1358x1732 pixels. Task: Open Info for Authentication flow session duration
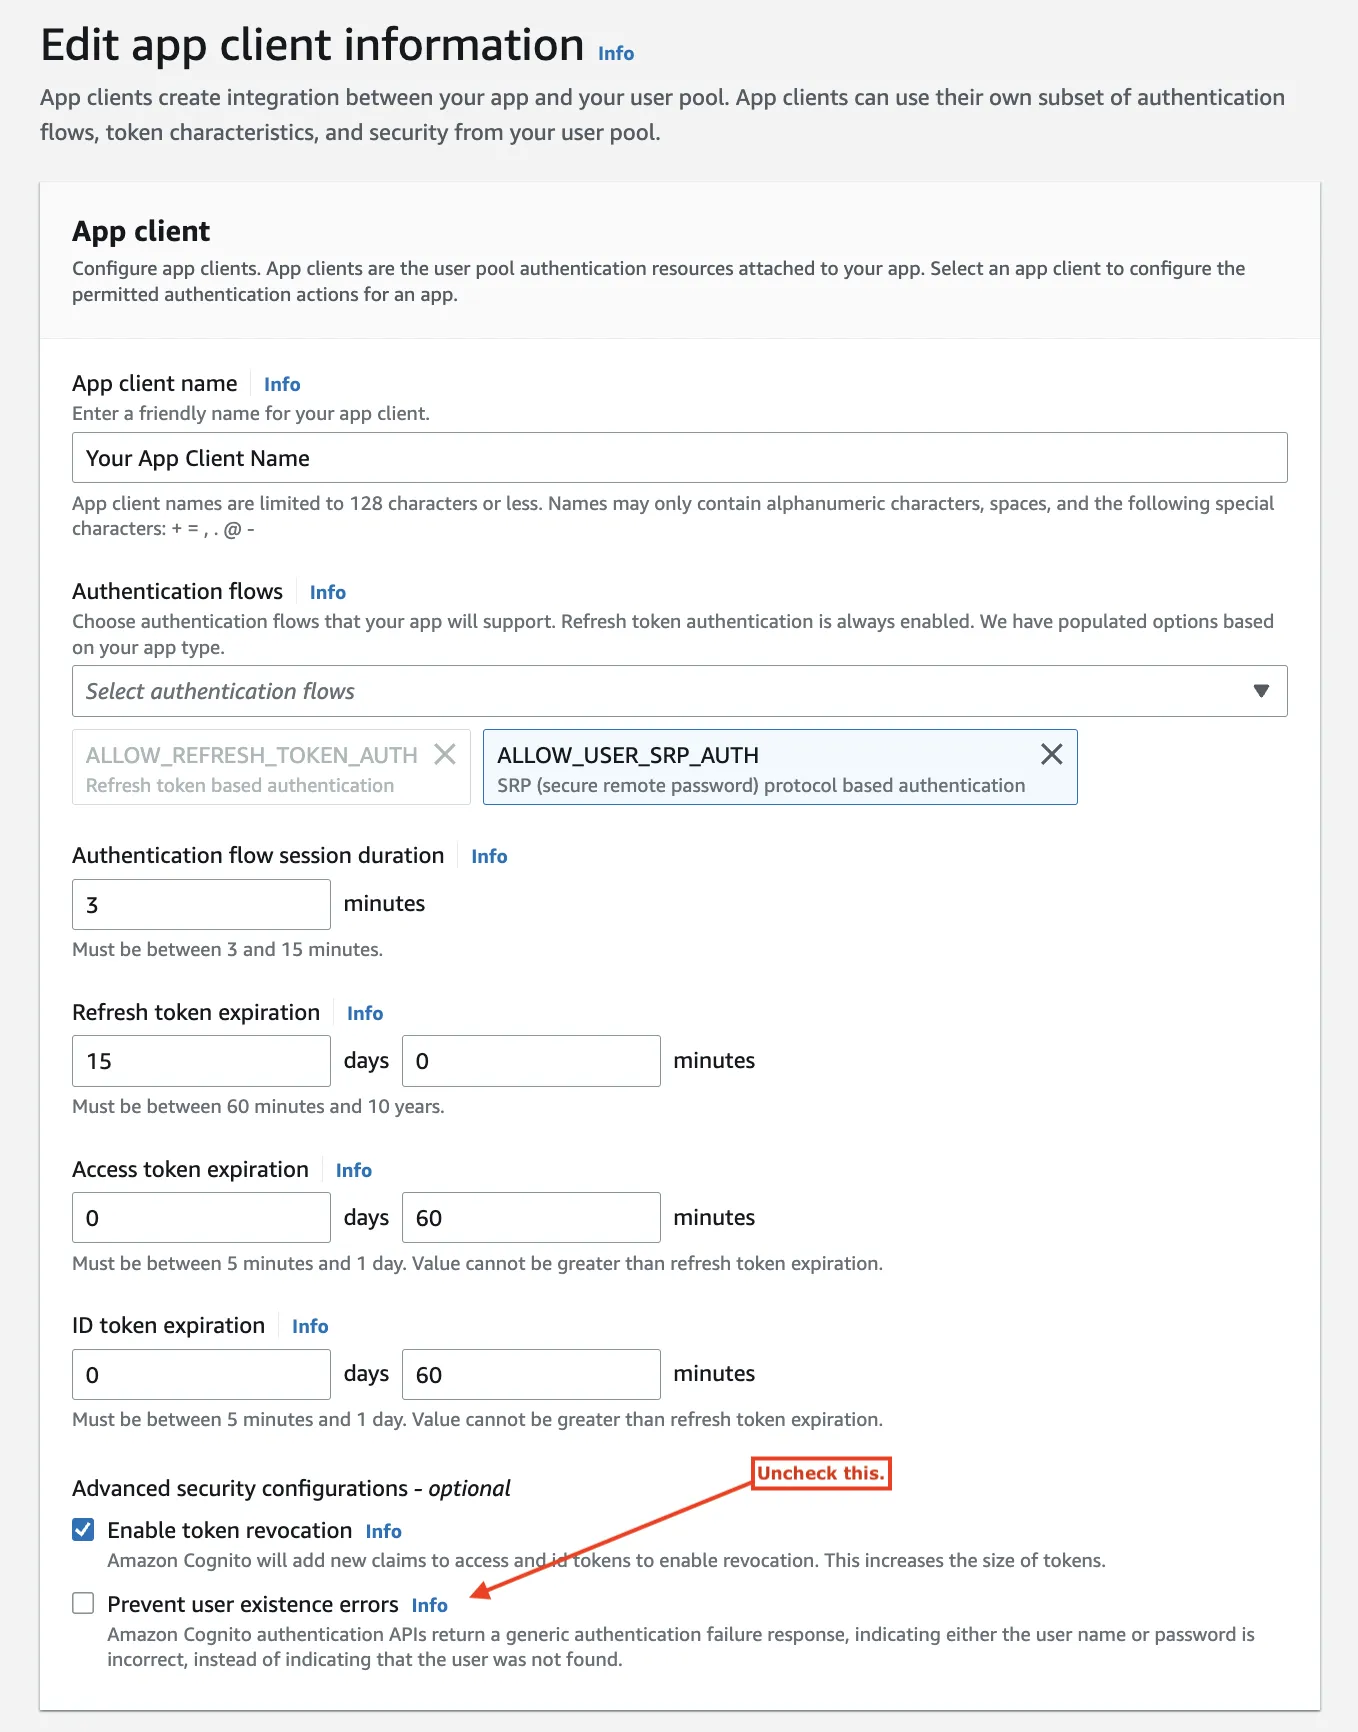[489, 856]
